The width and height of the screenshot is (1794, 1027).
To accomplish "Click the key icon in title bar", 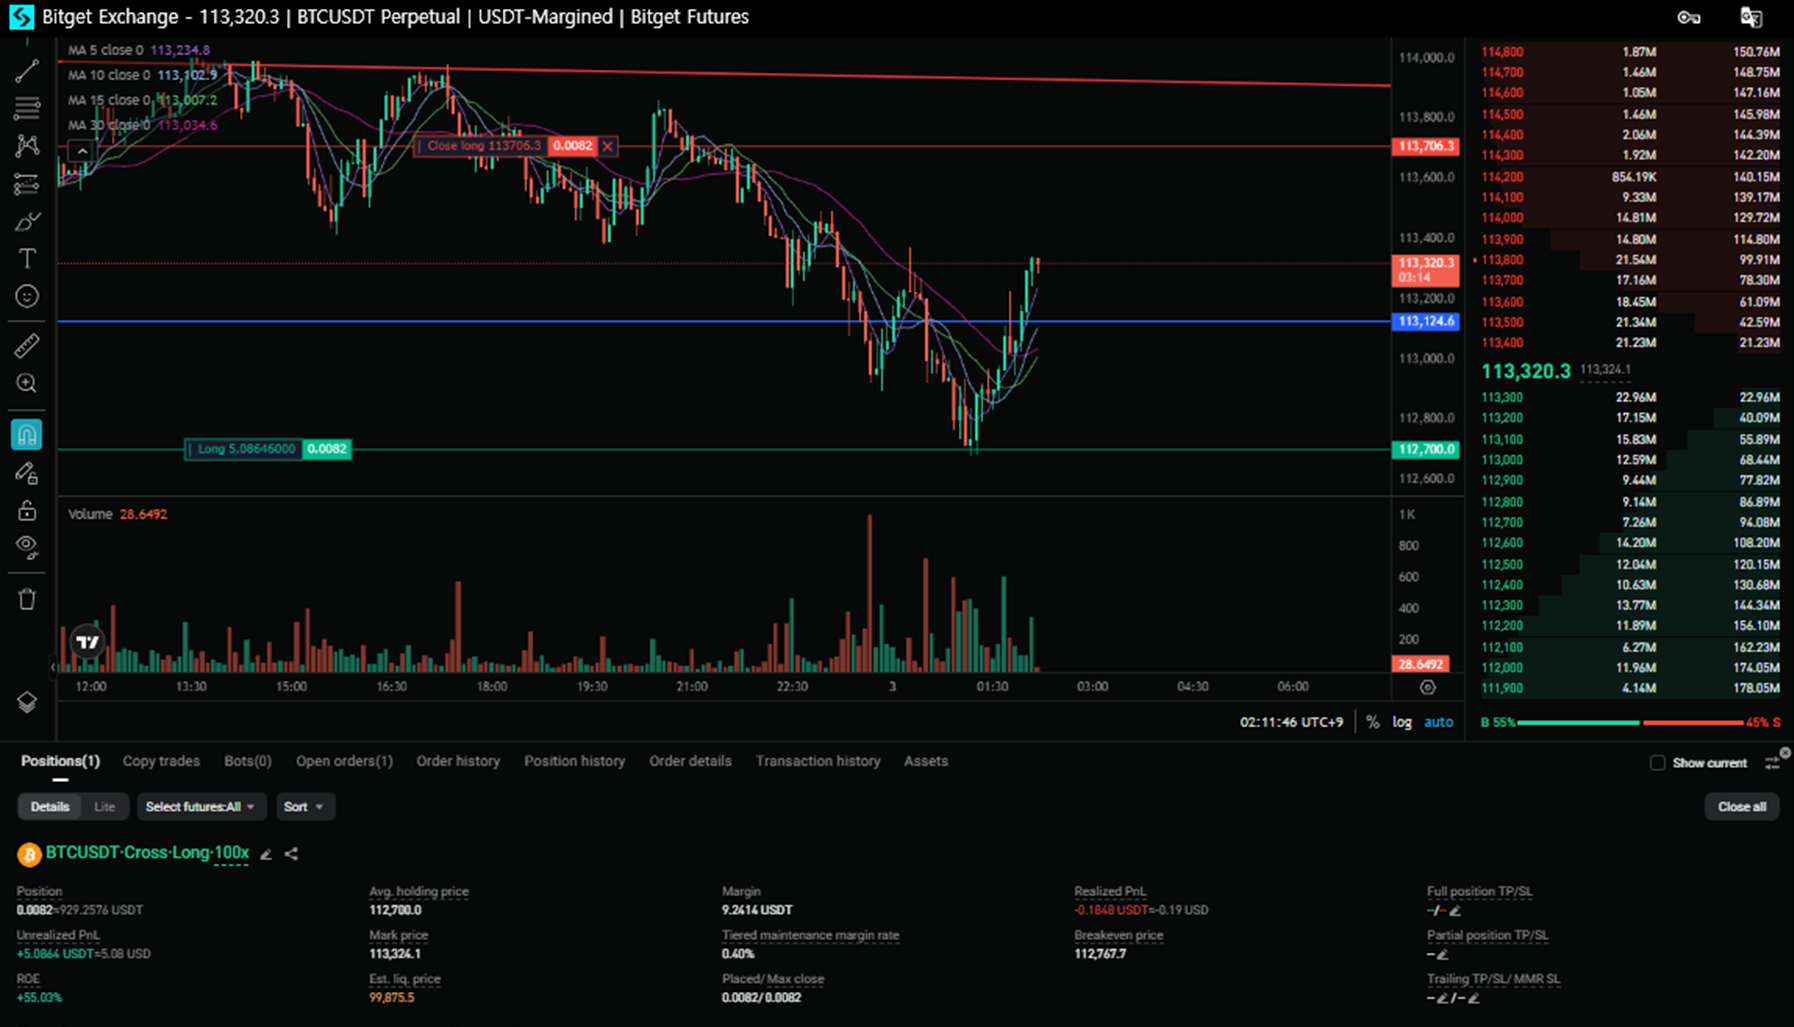I will 1689,17.
